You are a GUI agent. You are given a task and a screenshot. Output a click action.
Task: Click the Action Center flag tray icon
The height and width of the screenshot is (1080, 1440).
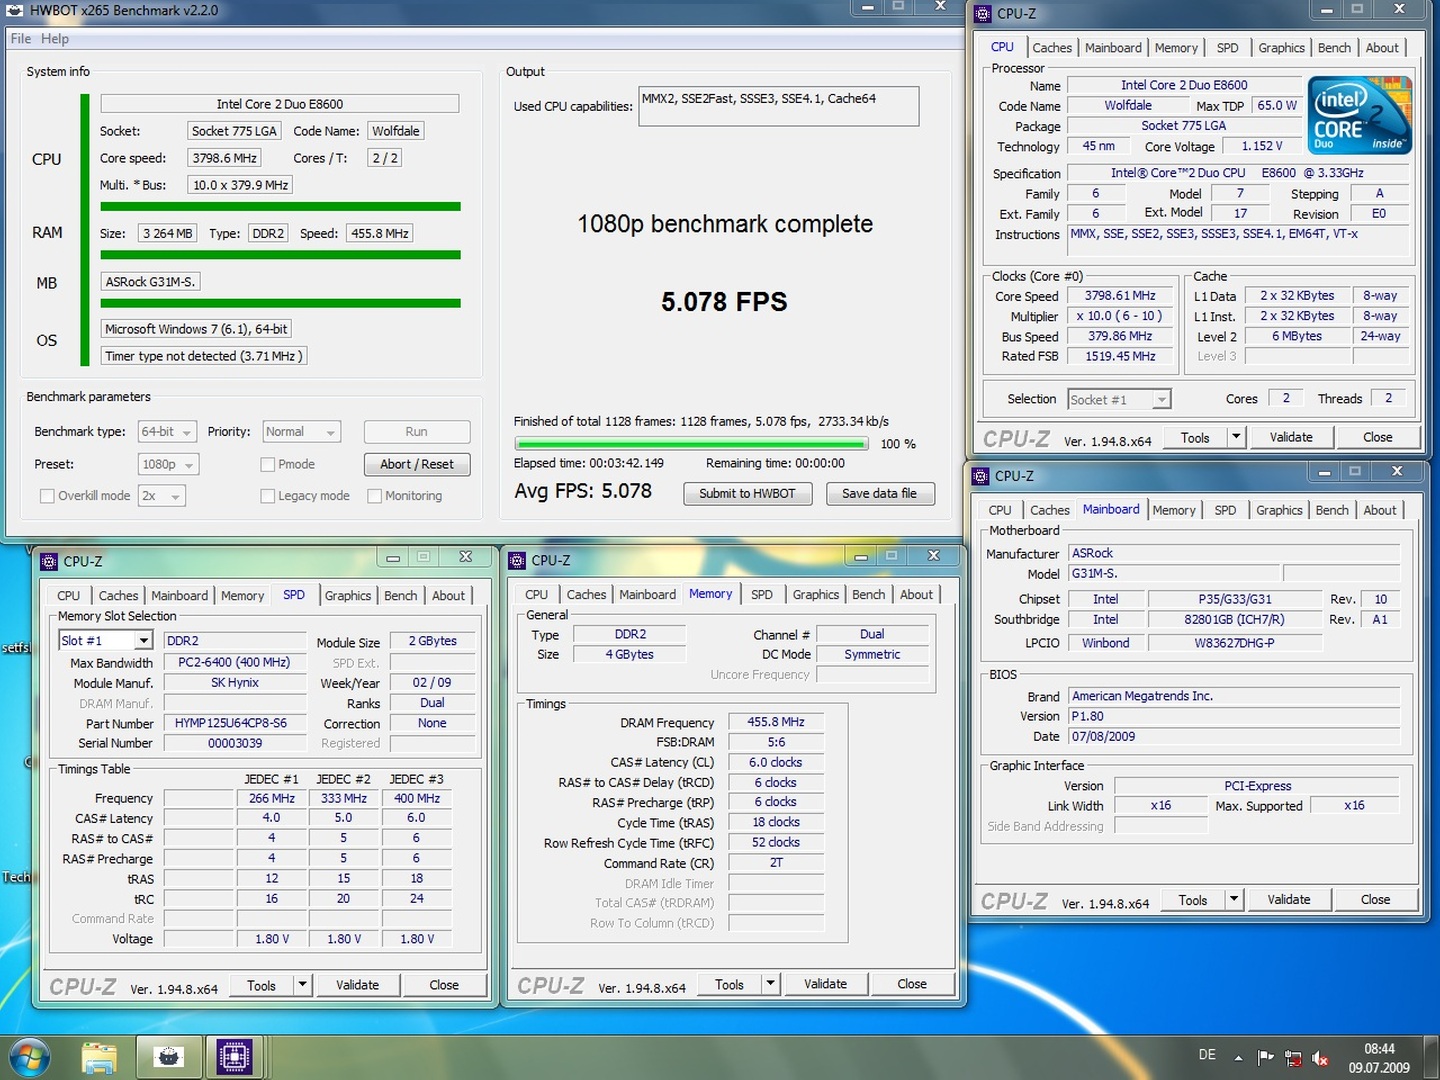[1265, 1057]
